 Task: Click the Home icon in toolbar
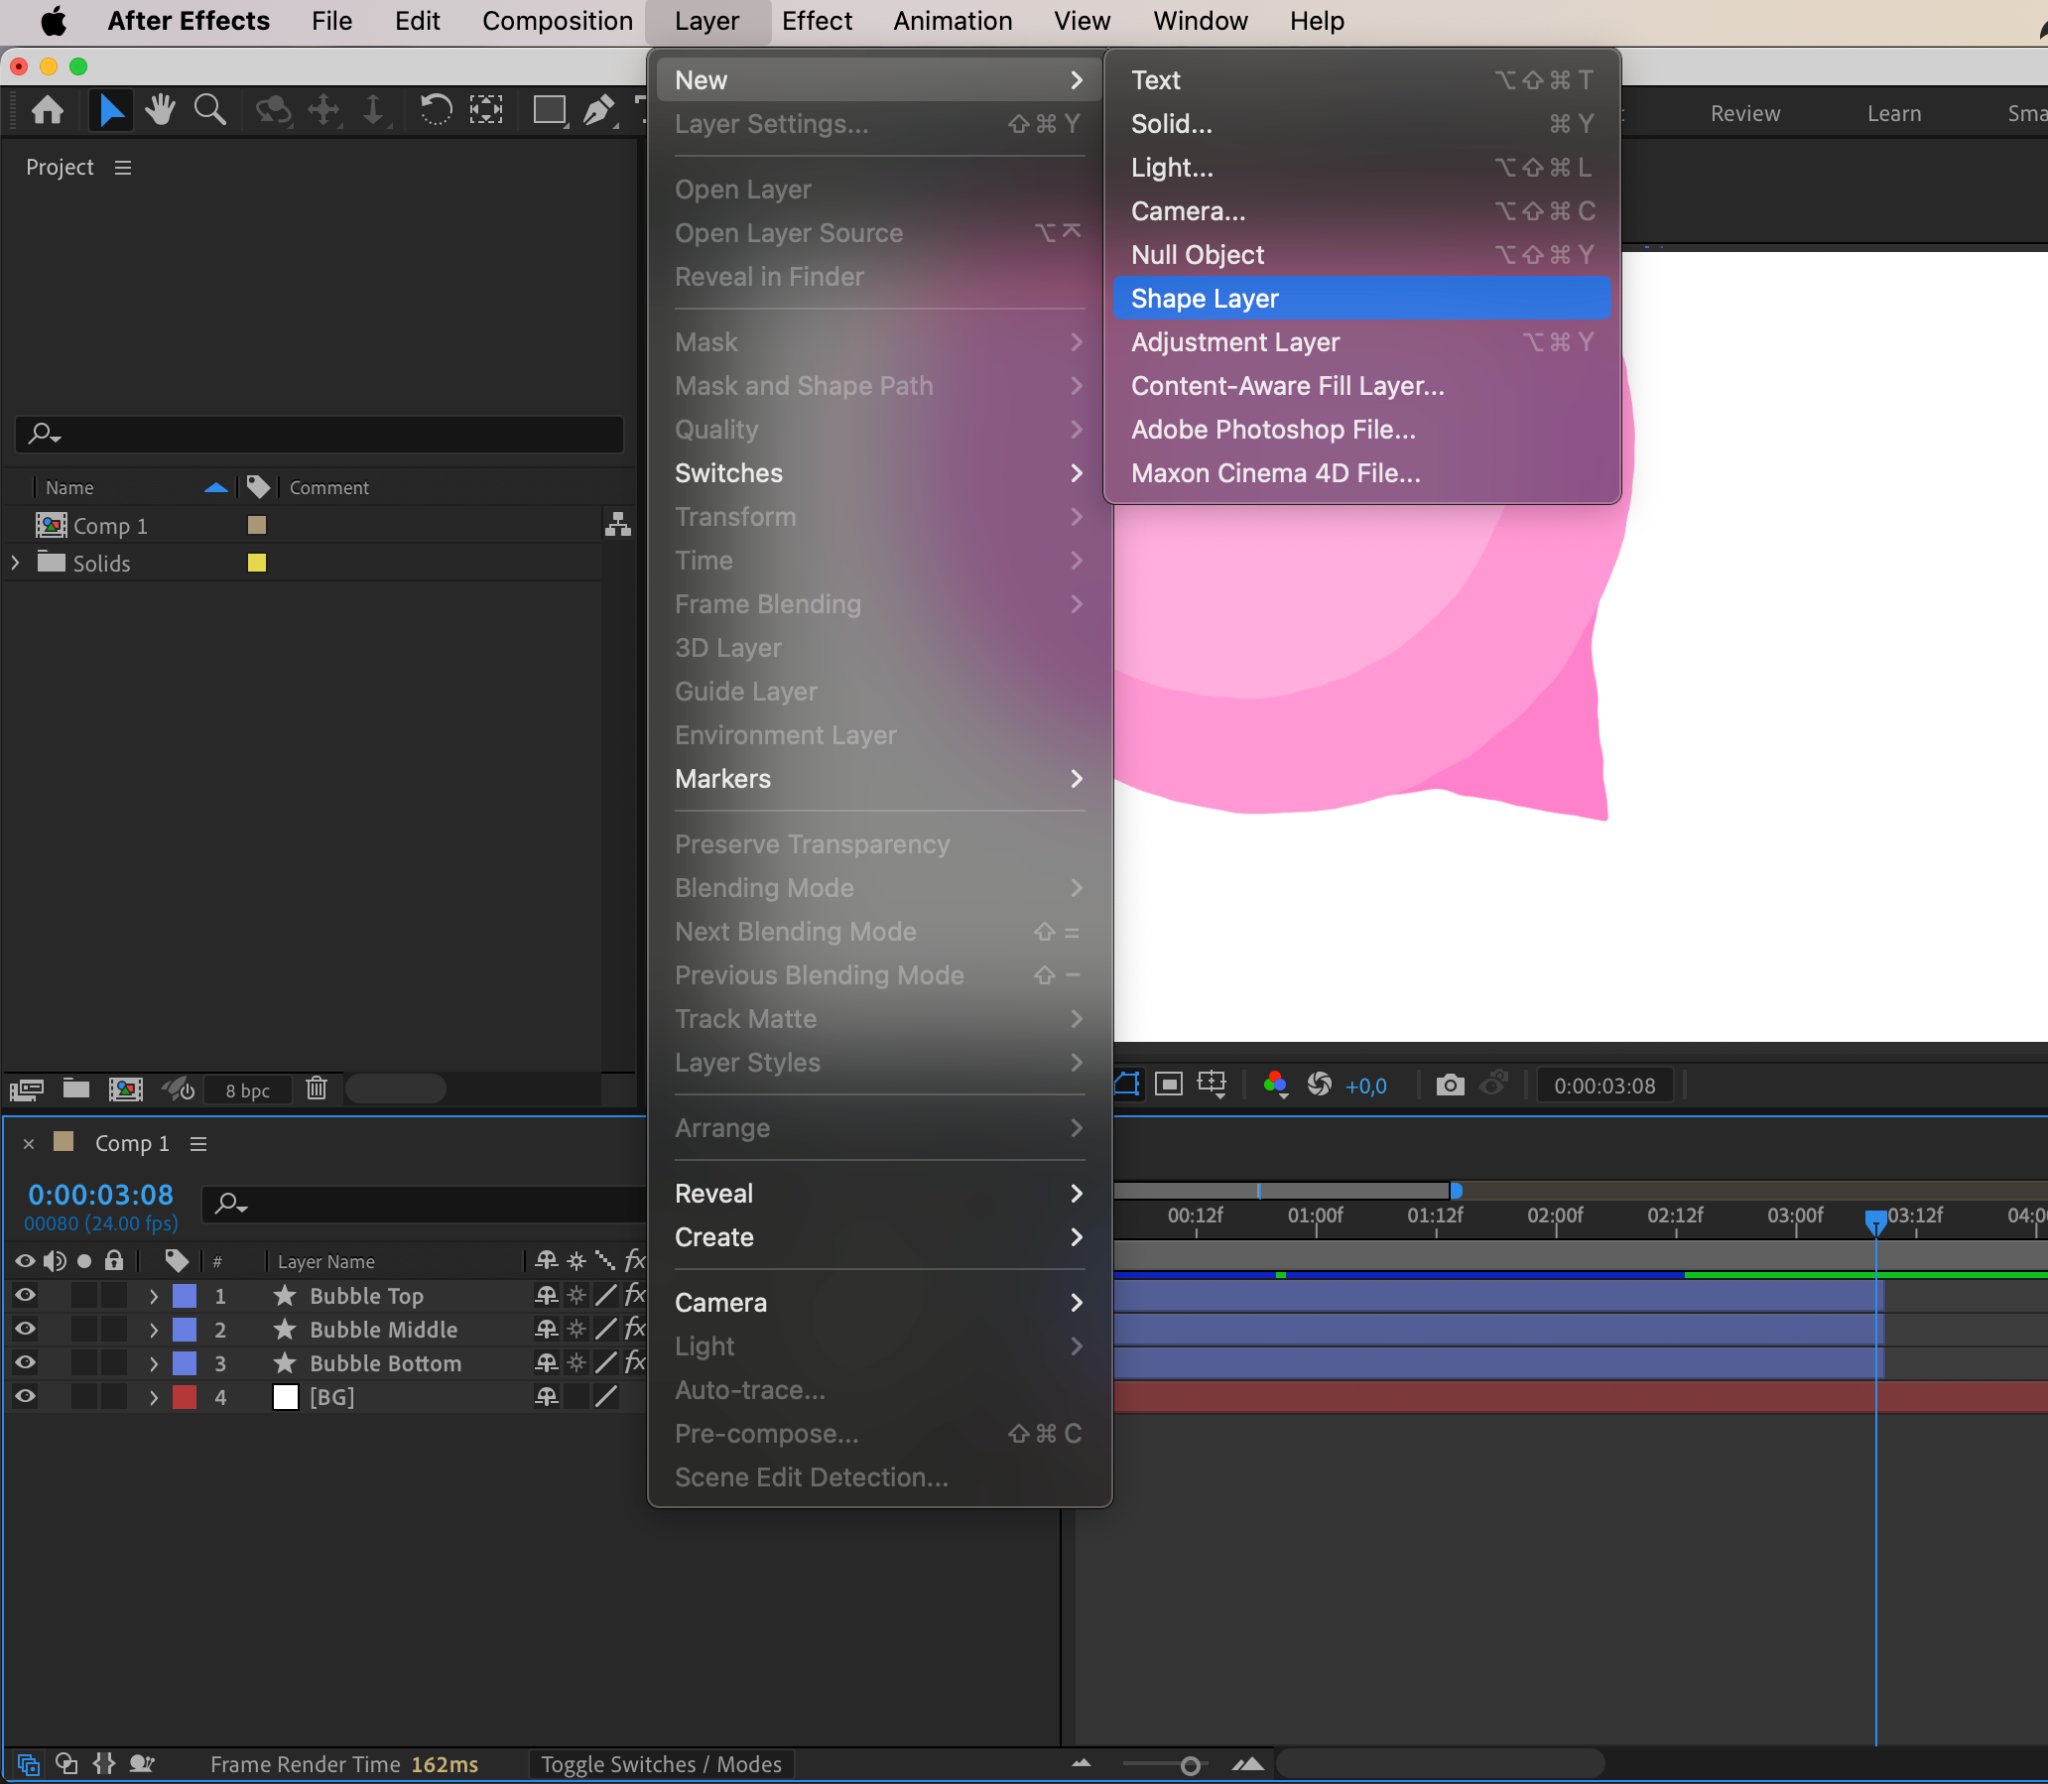pyautogui.click(x=48, y=110)
